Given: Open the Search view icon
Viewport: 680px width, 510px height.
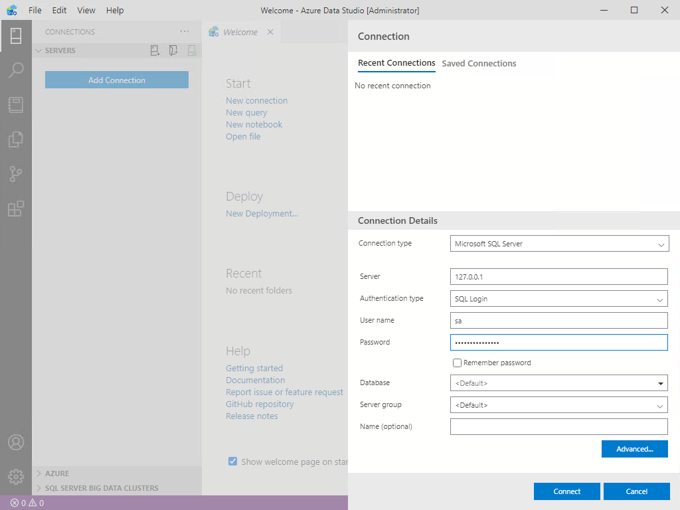Looking at the screenshot, I should point(15,71).
